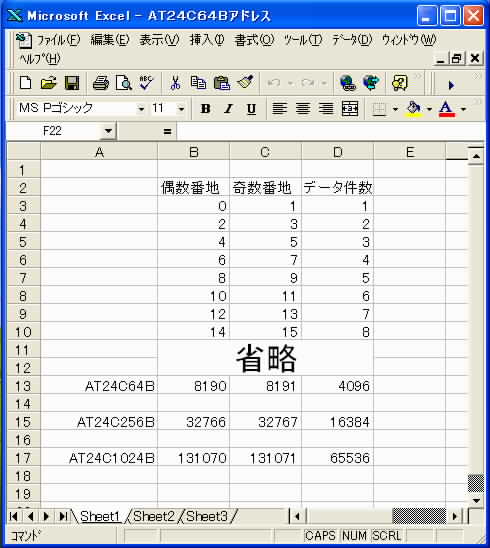Viewport: 490px width, 548px height.
Task: Expand the MS Pゴシック font dropdown
Action: [141, 109]
